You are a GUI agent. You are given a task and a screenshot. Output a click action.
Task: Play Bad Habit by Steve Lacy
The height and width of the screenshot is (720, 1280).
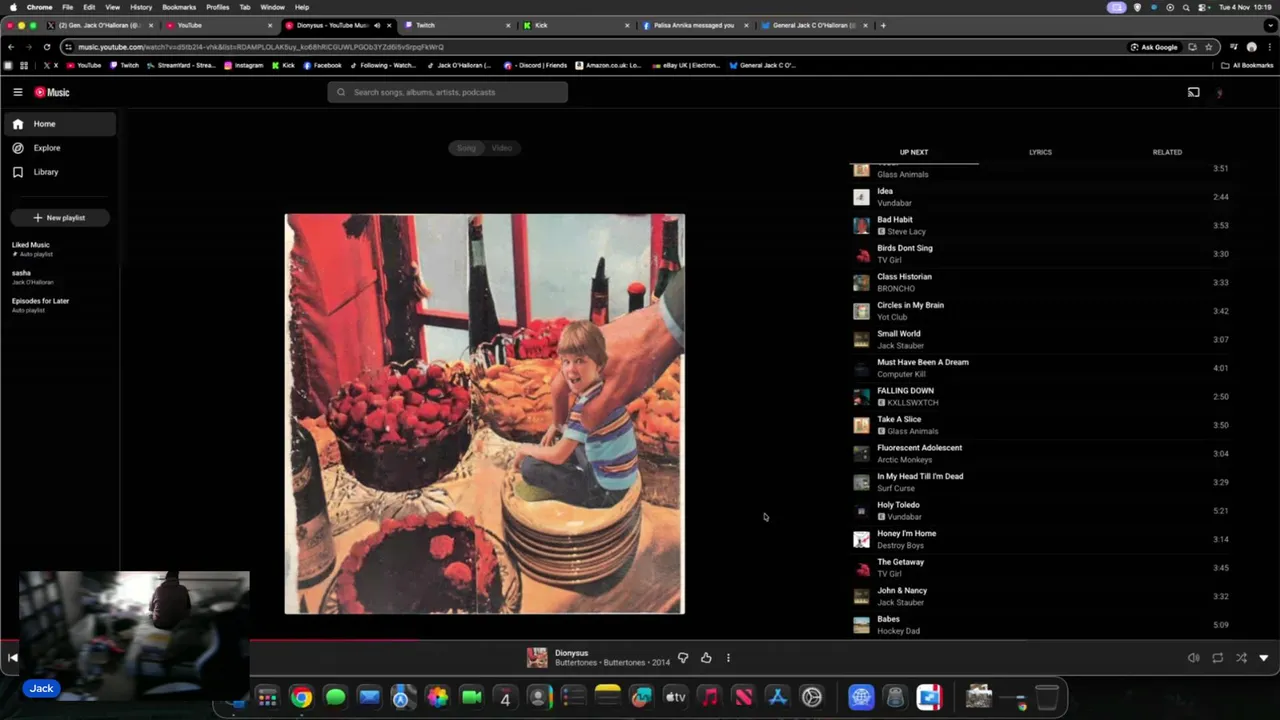click(x=1040, y=225)
